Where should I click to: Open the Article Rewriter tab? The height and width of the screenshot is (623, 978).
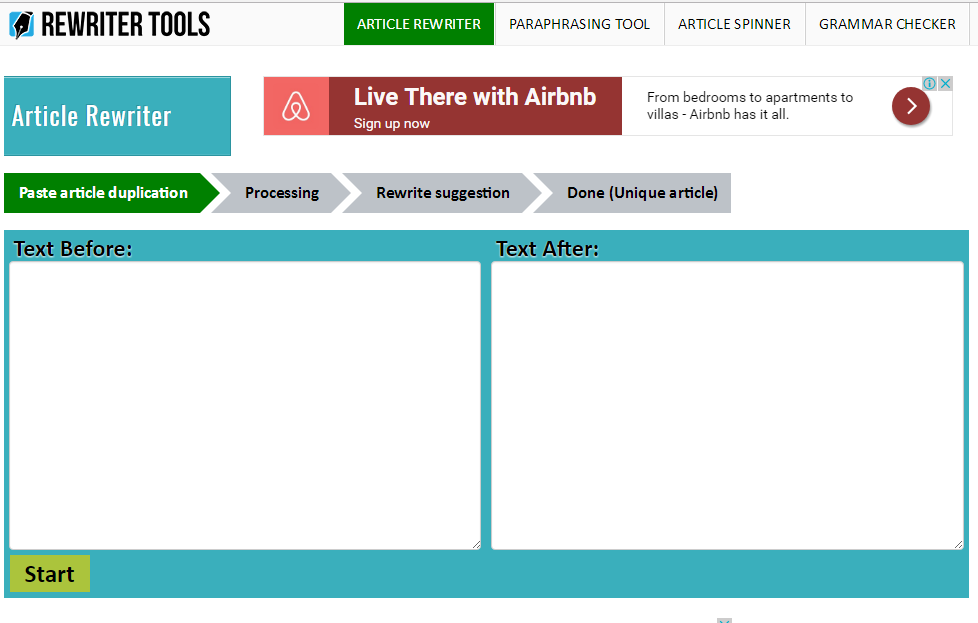tap(419, 24)
